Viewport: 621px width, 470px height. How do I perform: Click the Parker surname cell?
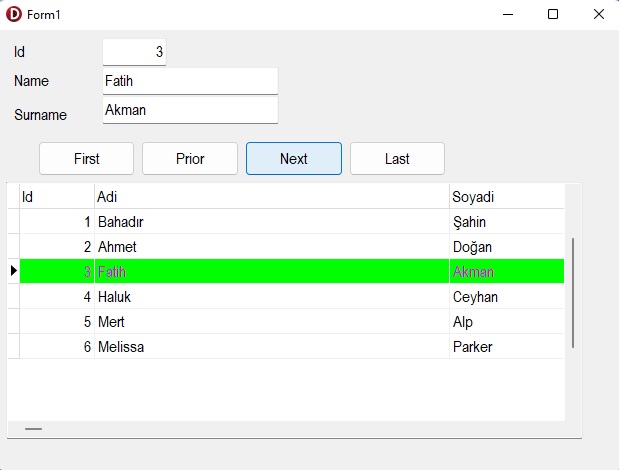(507, 347)
